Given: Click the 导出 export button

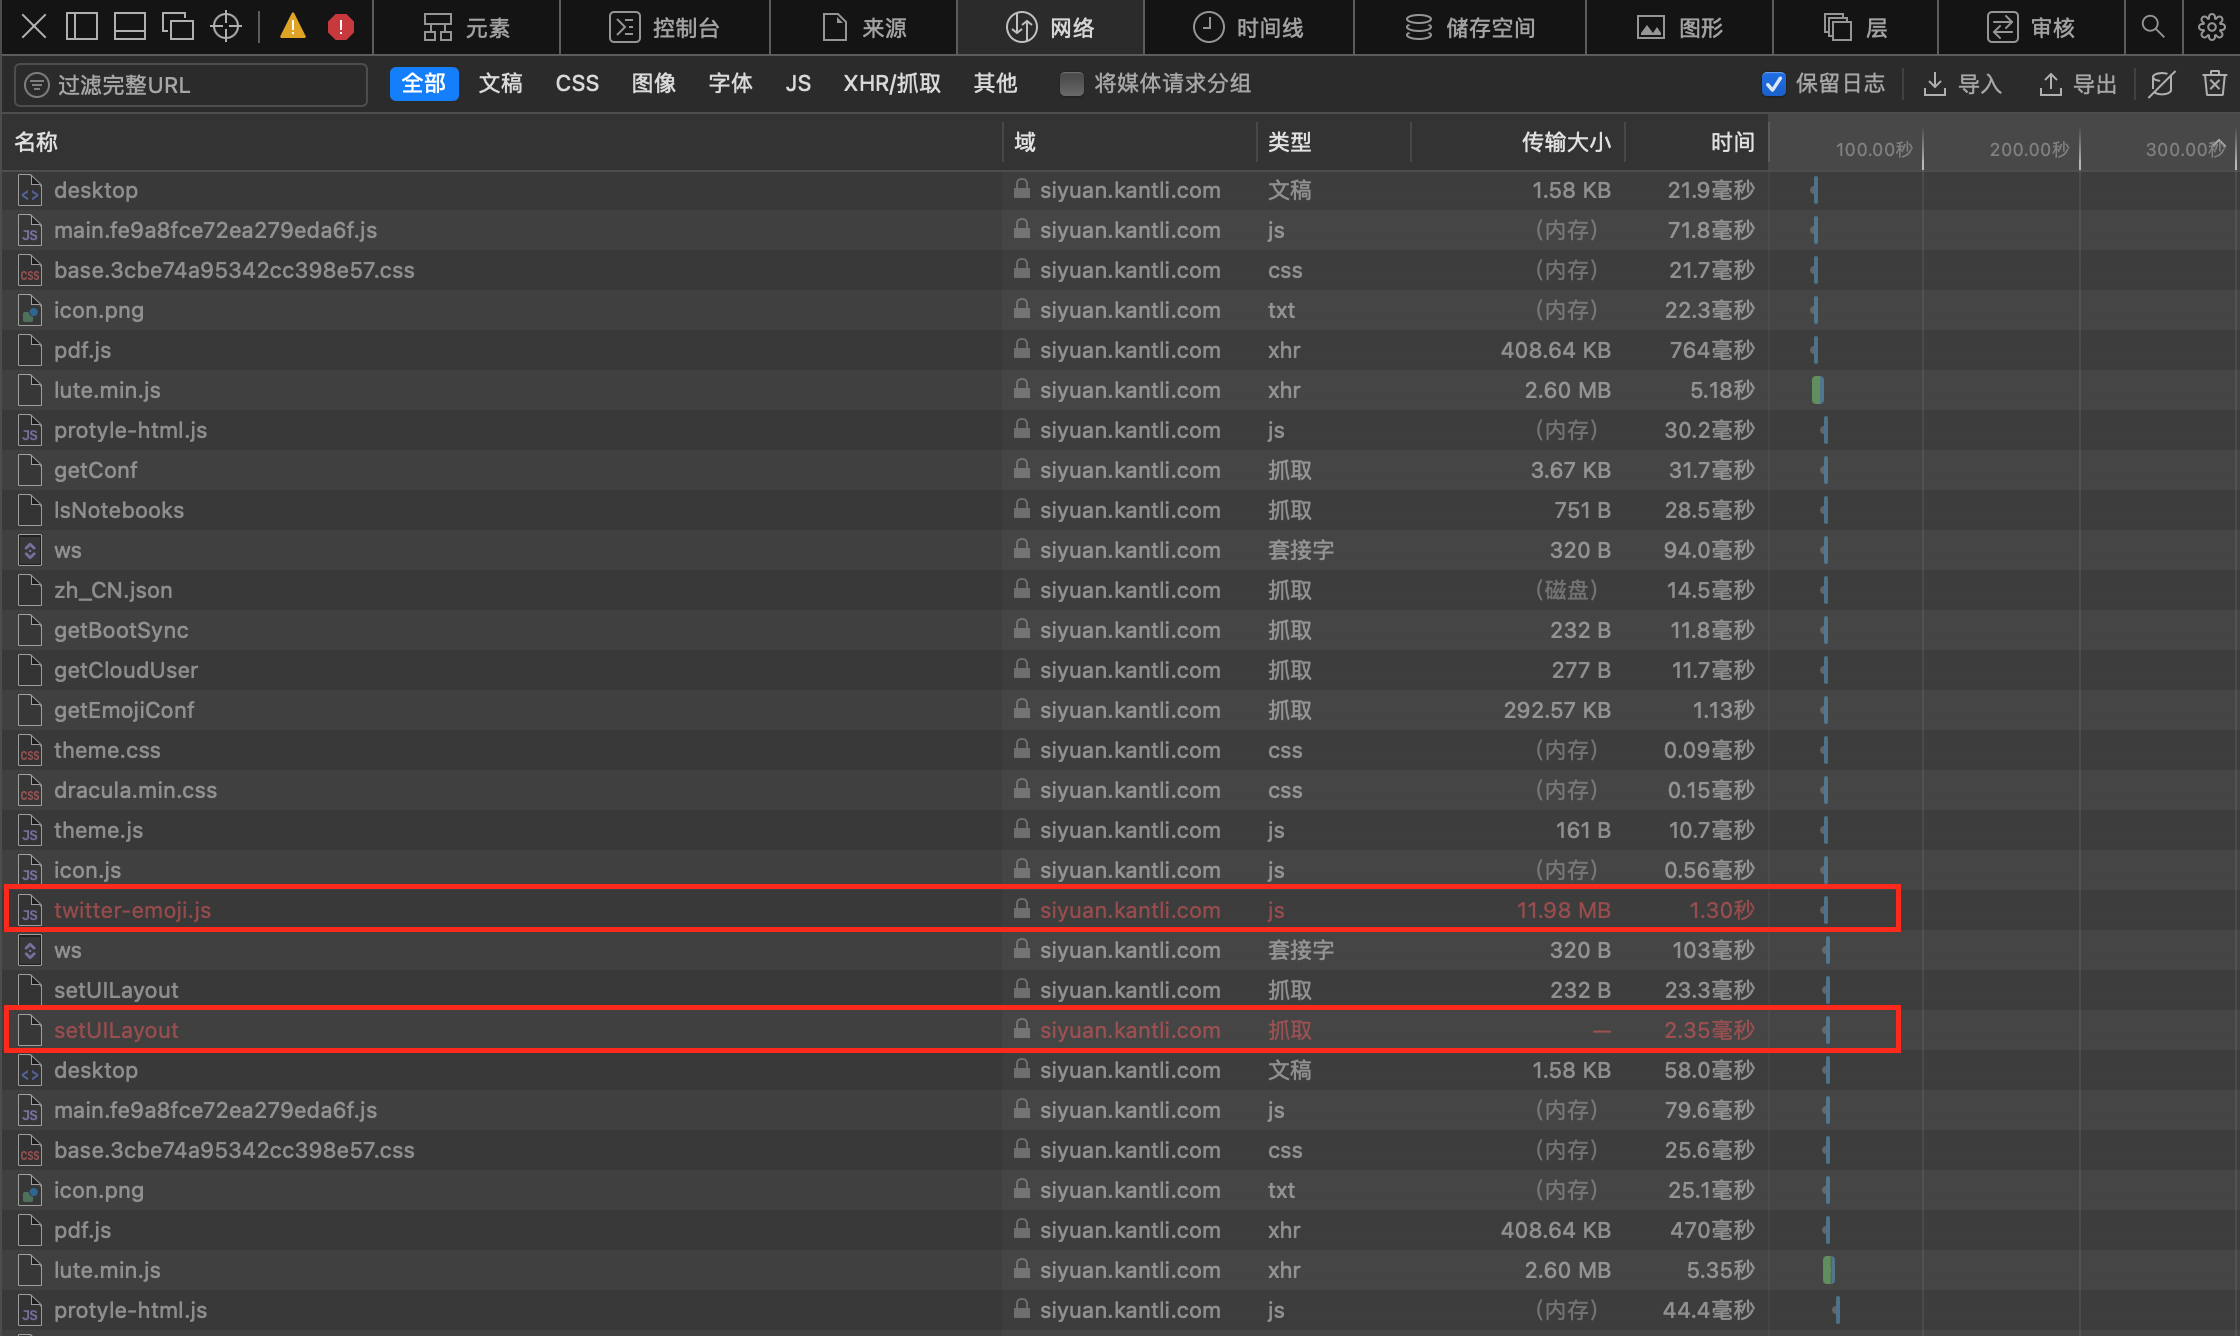Looking at the screenshot, I should pos(2078,84).
